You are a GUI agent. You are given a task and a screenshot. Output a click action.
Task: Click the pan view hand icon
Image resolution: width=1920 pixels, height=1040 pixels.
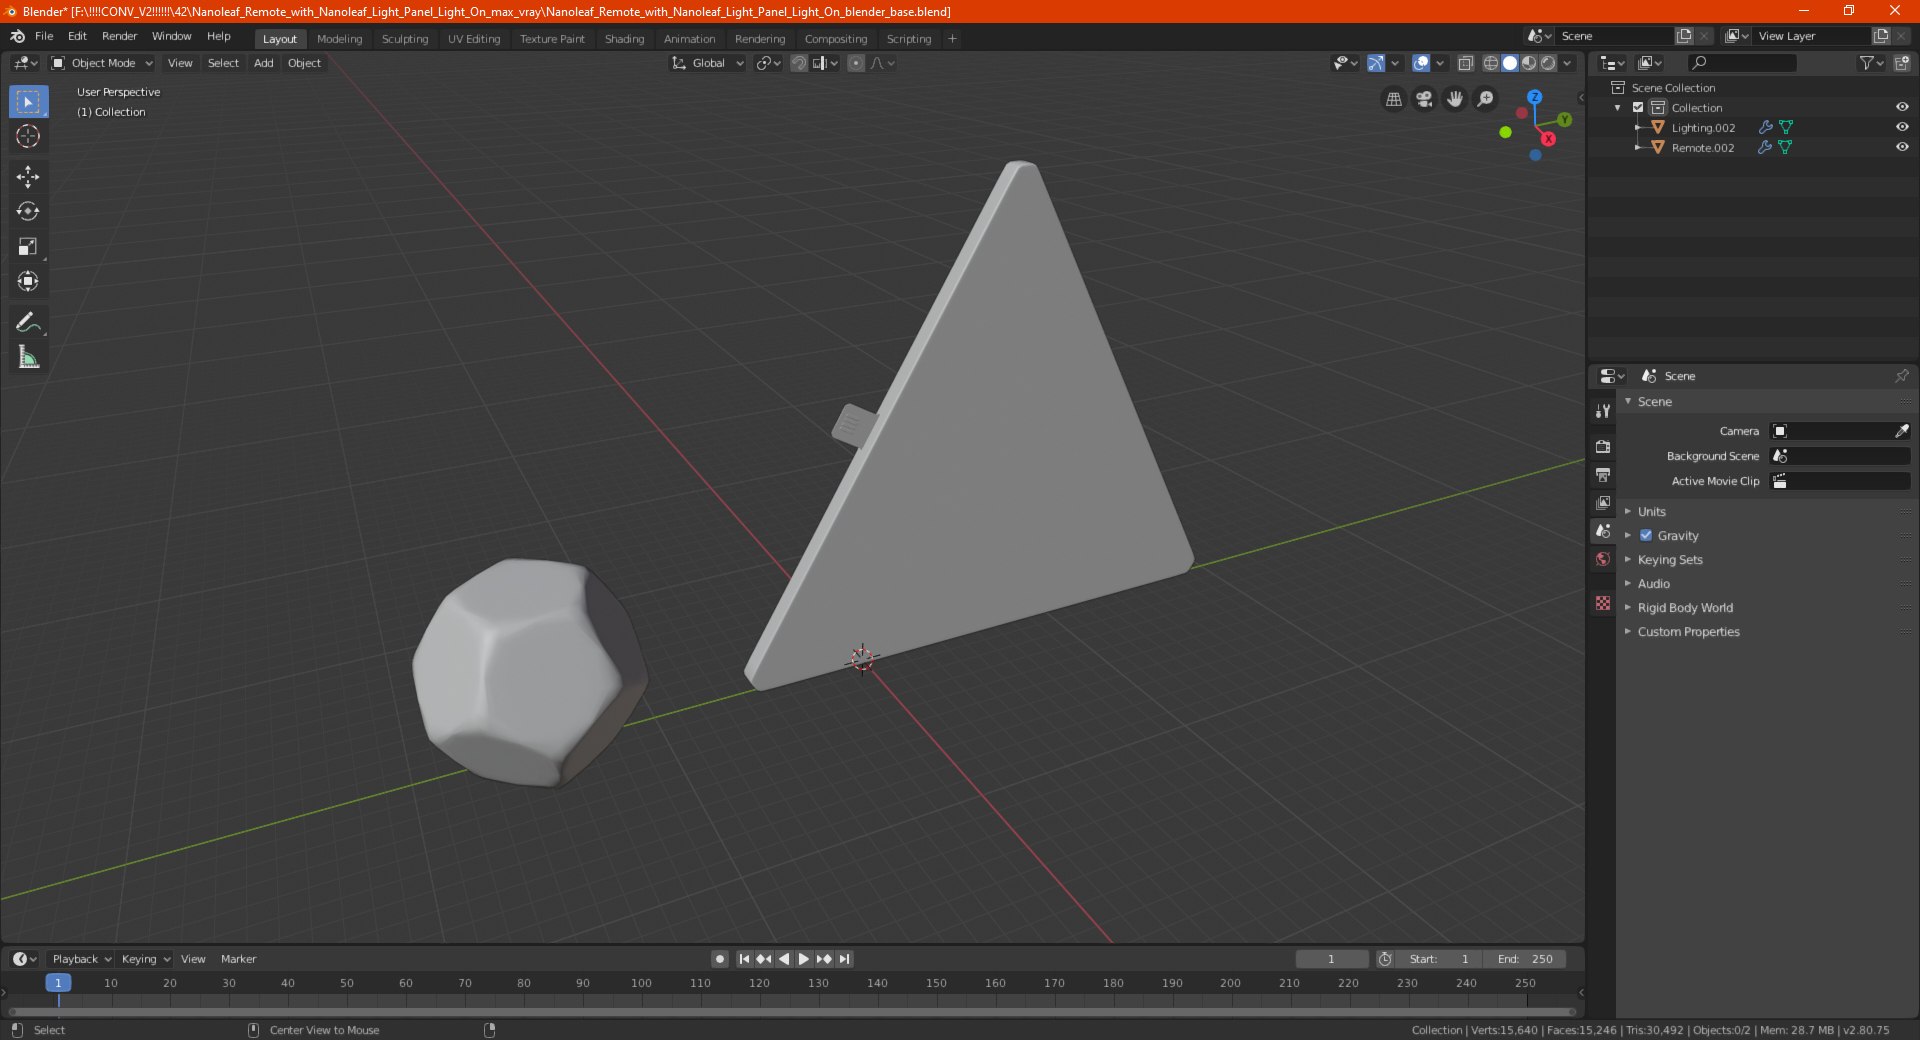(x=1455, y=99)
